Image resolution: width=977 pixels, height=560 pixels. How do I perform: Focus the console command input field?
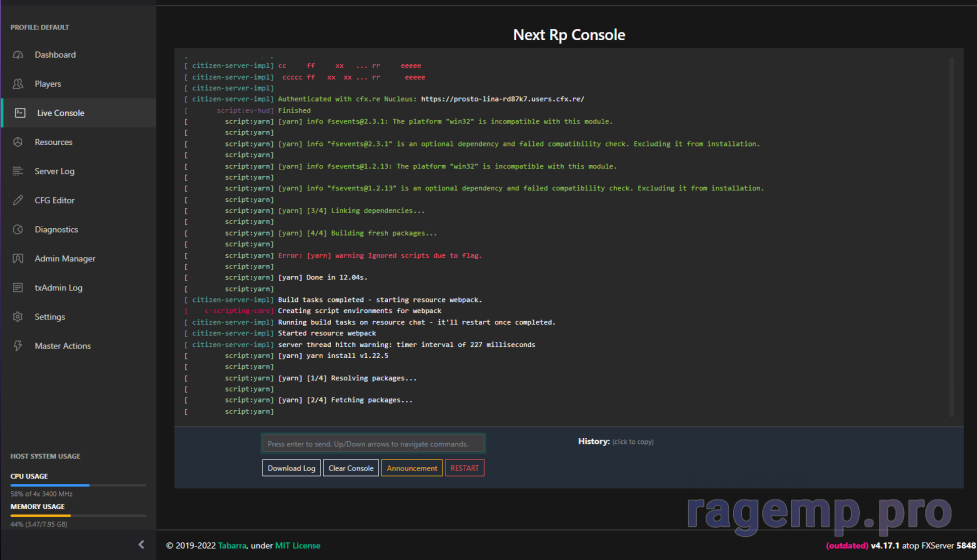[x=373, y=444]
